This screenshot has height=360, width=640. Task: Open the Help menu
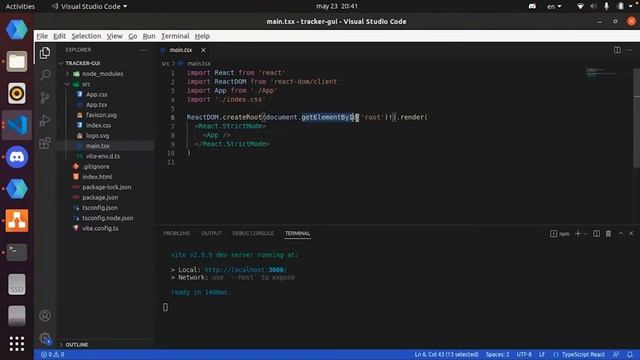[x=202, y=36]
